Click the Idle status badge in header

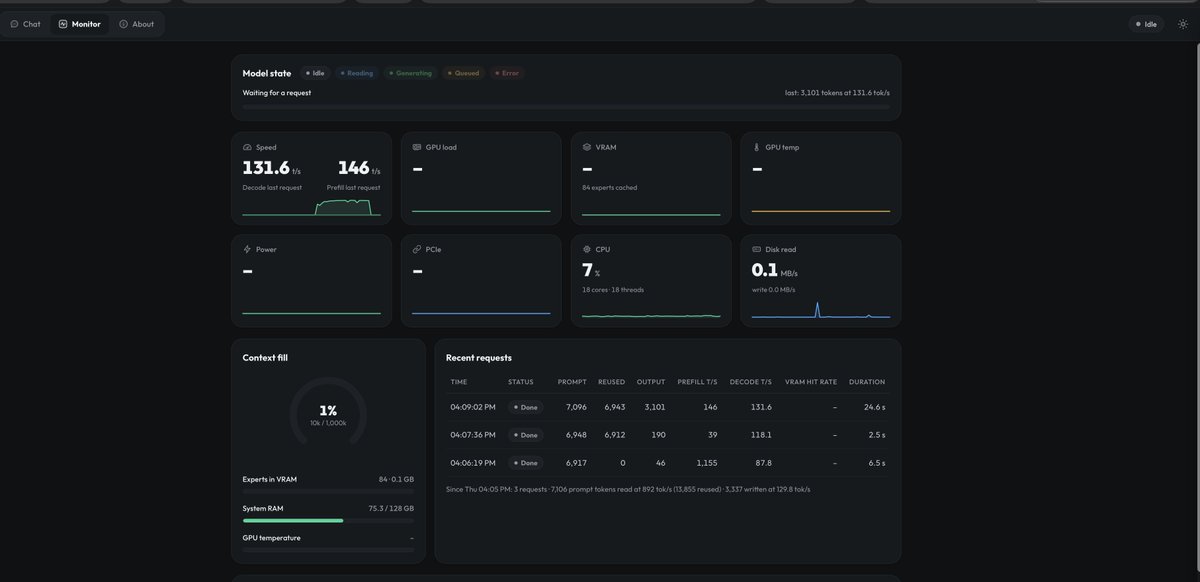[x=1146, y=24]
